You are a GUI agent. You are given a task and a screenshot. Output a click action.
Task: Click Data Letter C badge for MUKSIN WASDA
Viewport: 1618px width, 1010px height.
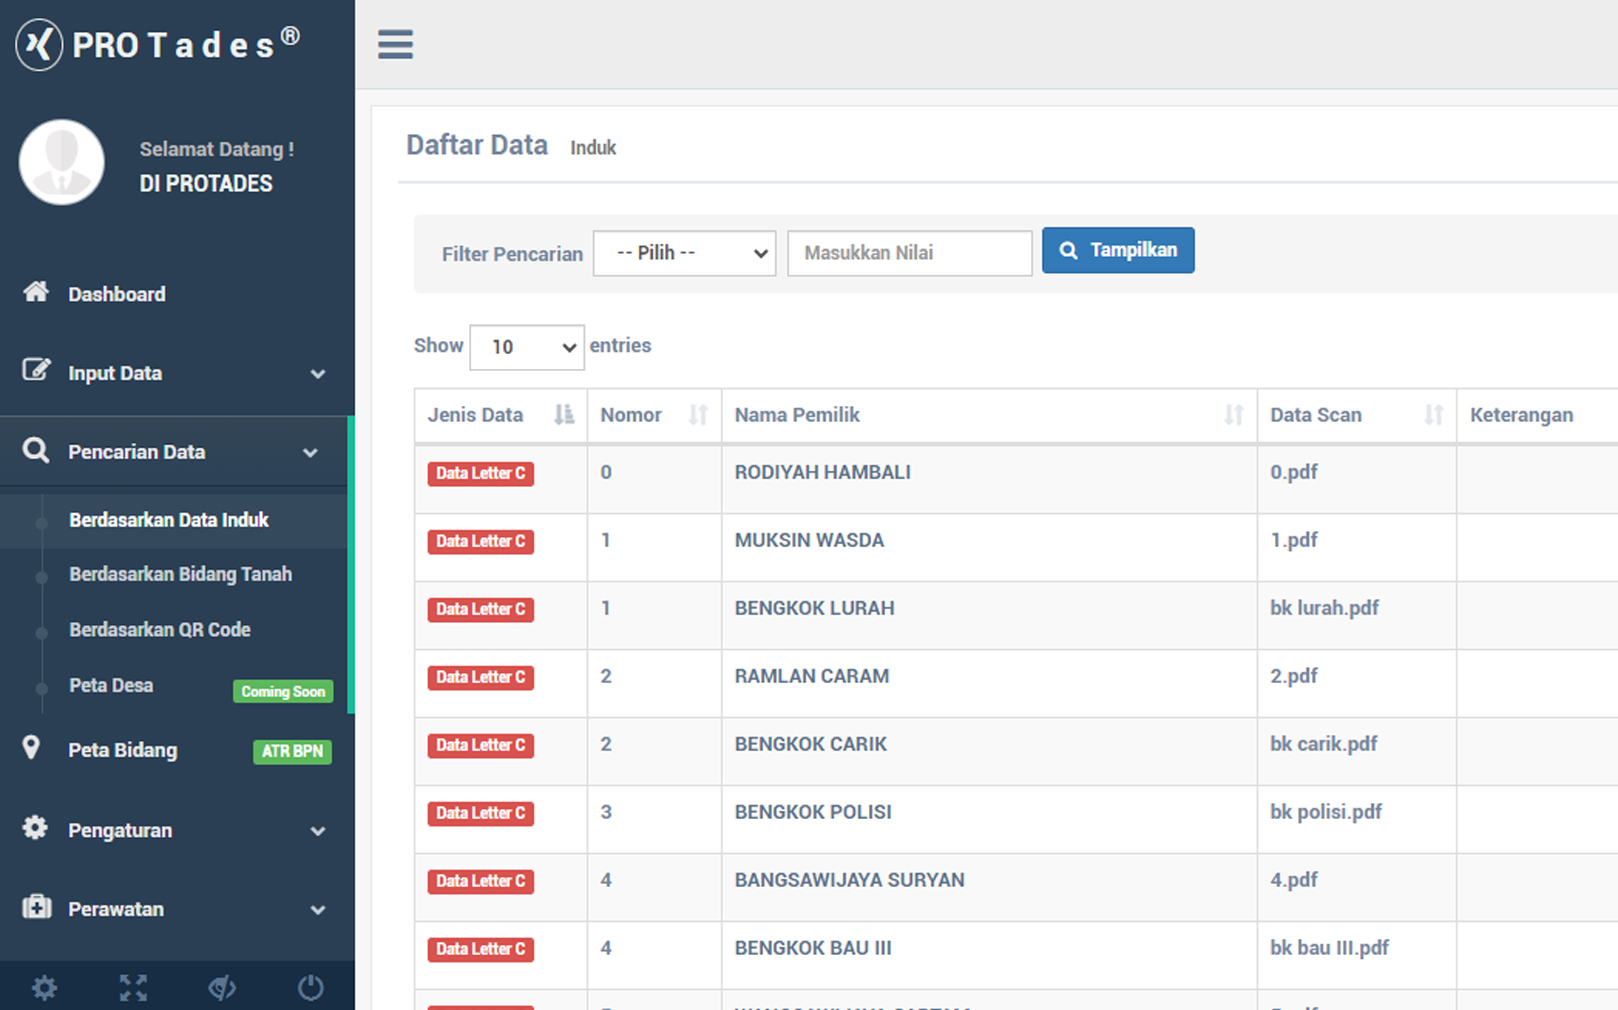tap(480, 541)
